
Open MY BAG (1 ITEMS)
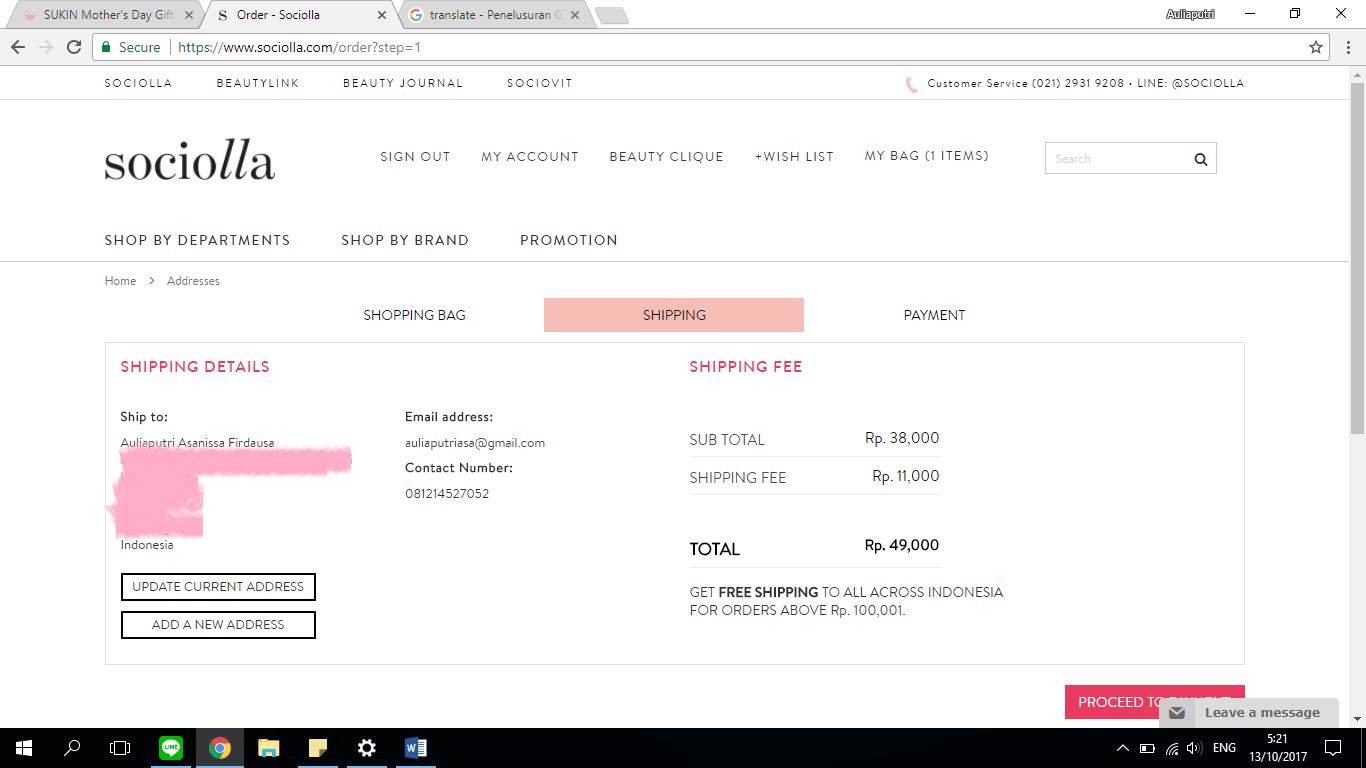point(927,156)
